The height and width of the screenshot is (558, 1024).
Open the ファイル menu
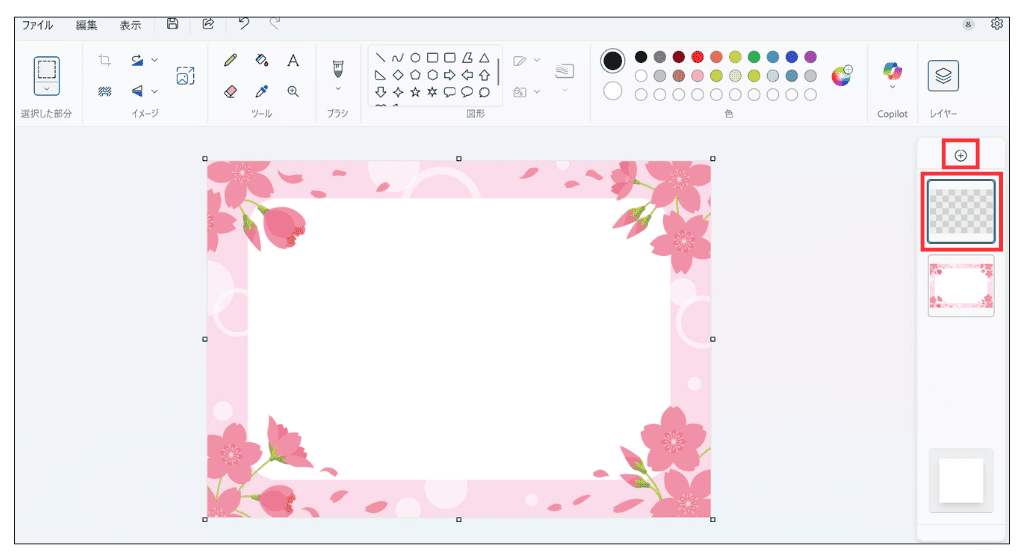pyautogui.click(x=38, y=25)
